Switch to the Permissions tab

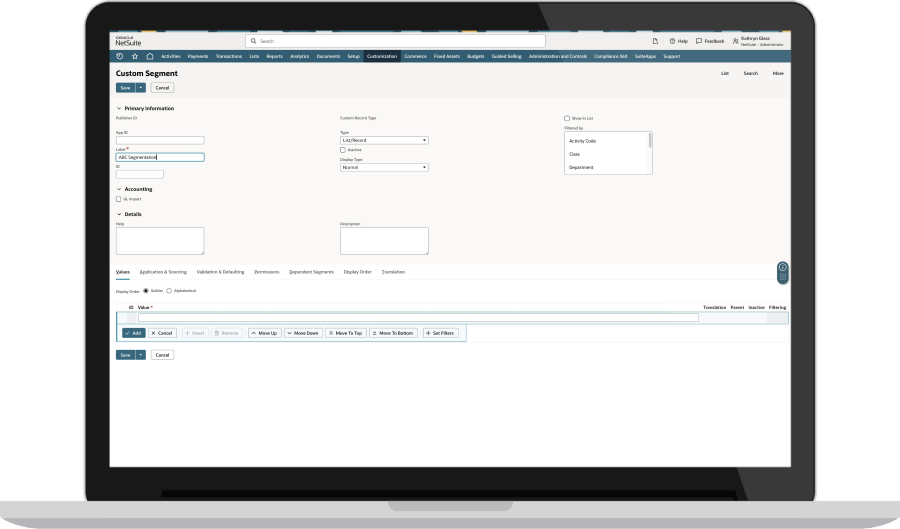(x=267, y=271)
